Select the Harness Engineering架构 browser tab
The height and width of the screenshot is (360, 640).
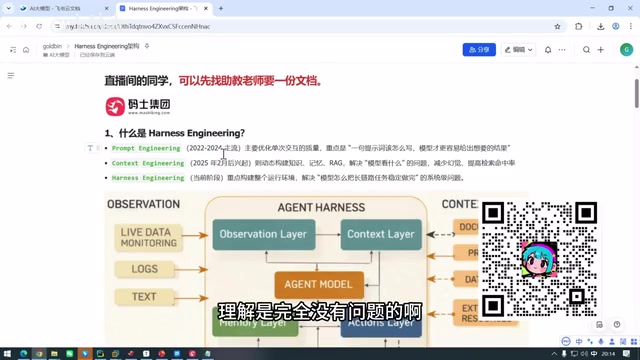click(x=163, y=8)
